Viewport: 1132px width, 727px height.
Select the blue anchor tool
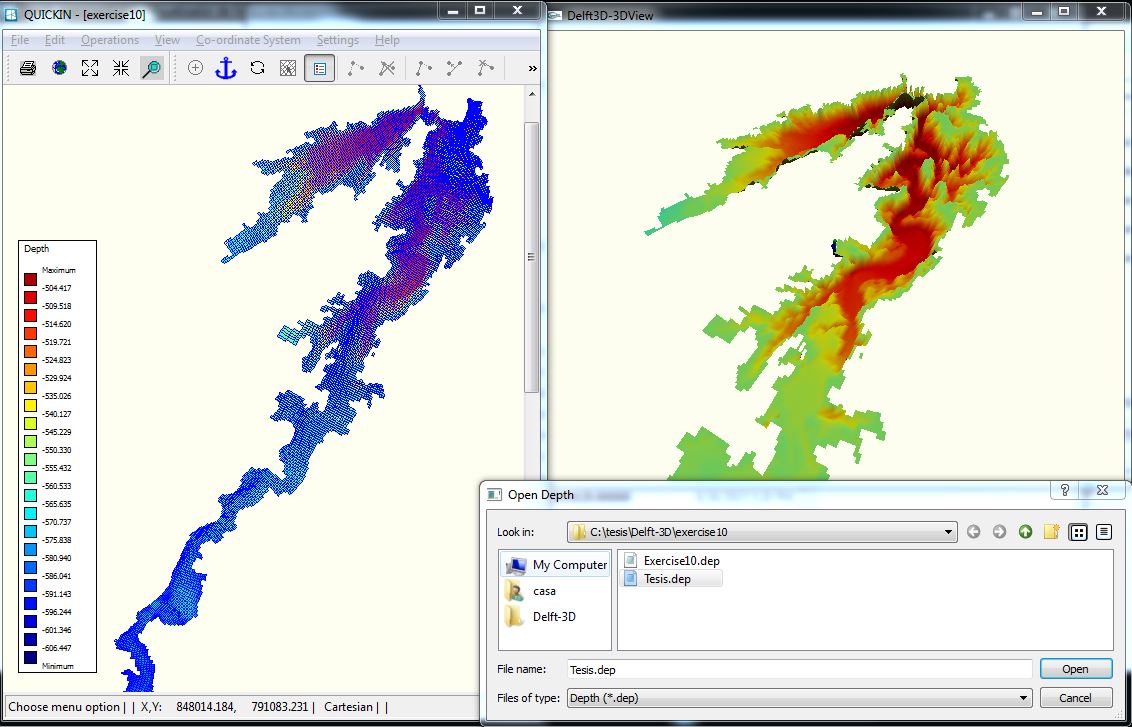pyautogui.click(x=227, y=69)
